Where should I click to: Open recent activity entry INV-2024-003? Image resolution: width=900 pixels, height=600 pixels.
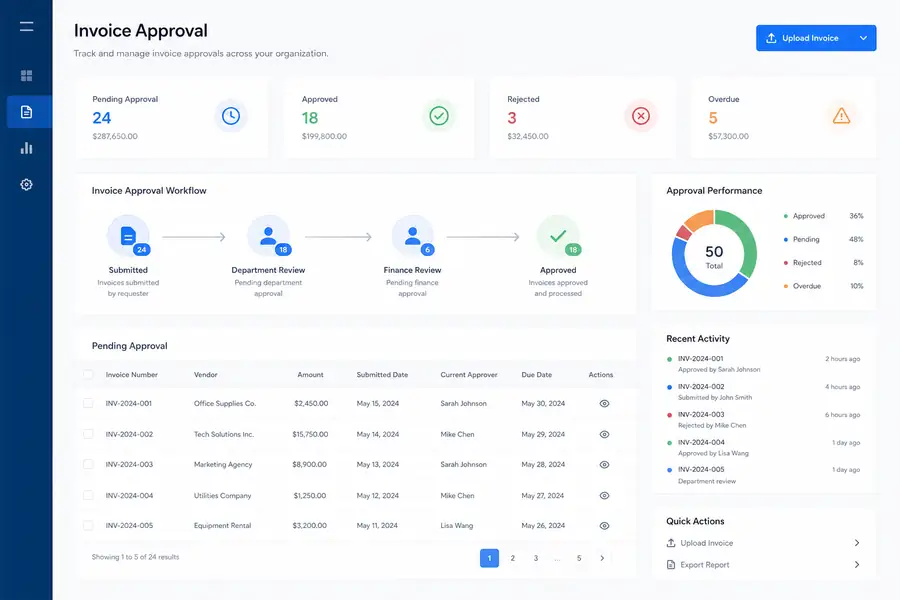coord(763,420)
